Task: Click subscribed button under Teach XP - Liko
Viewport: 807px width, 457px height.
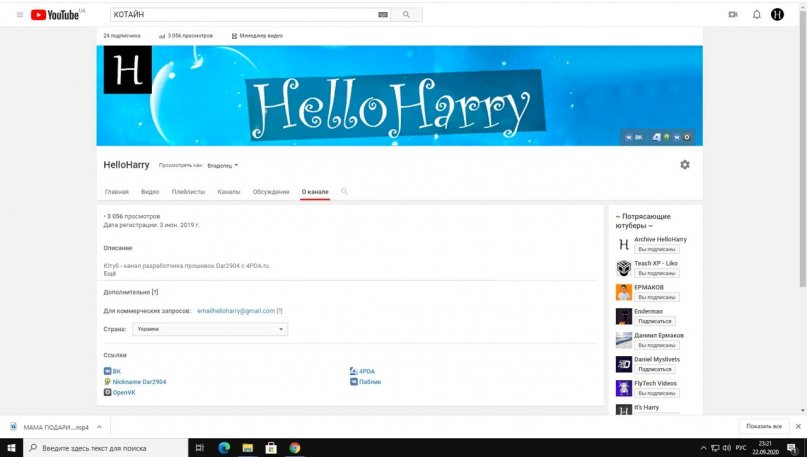Action: tap(656, 273)
